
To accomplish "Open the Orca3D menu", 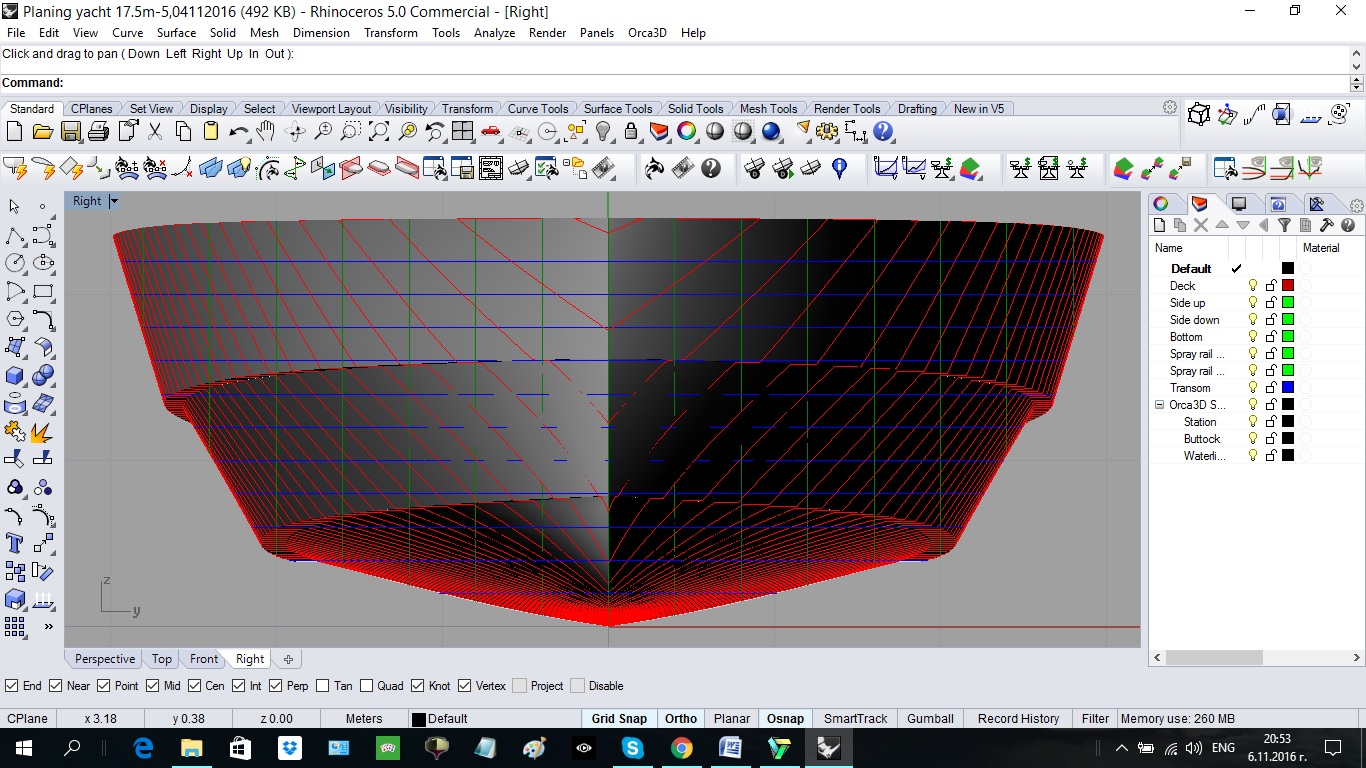I will 647,33.
